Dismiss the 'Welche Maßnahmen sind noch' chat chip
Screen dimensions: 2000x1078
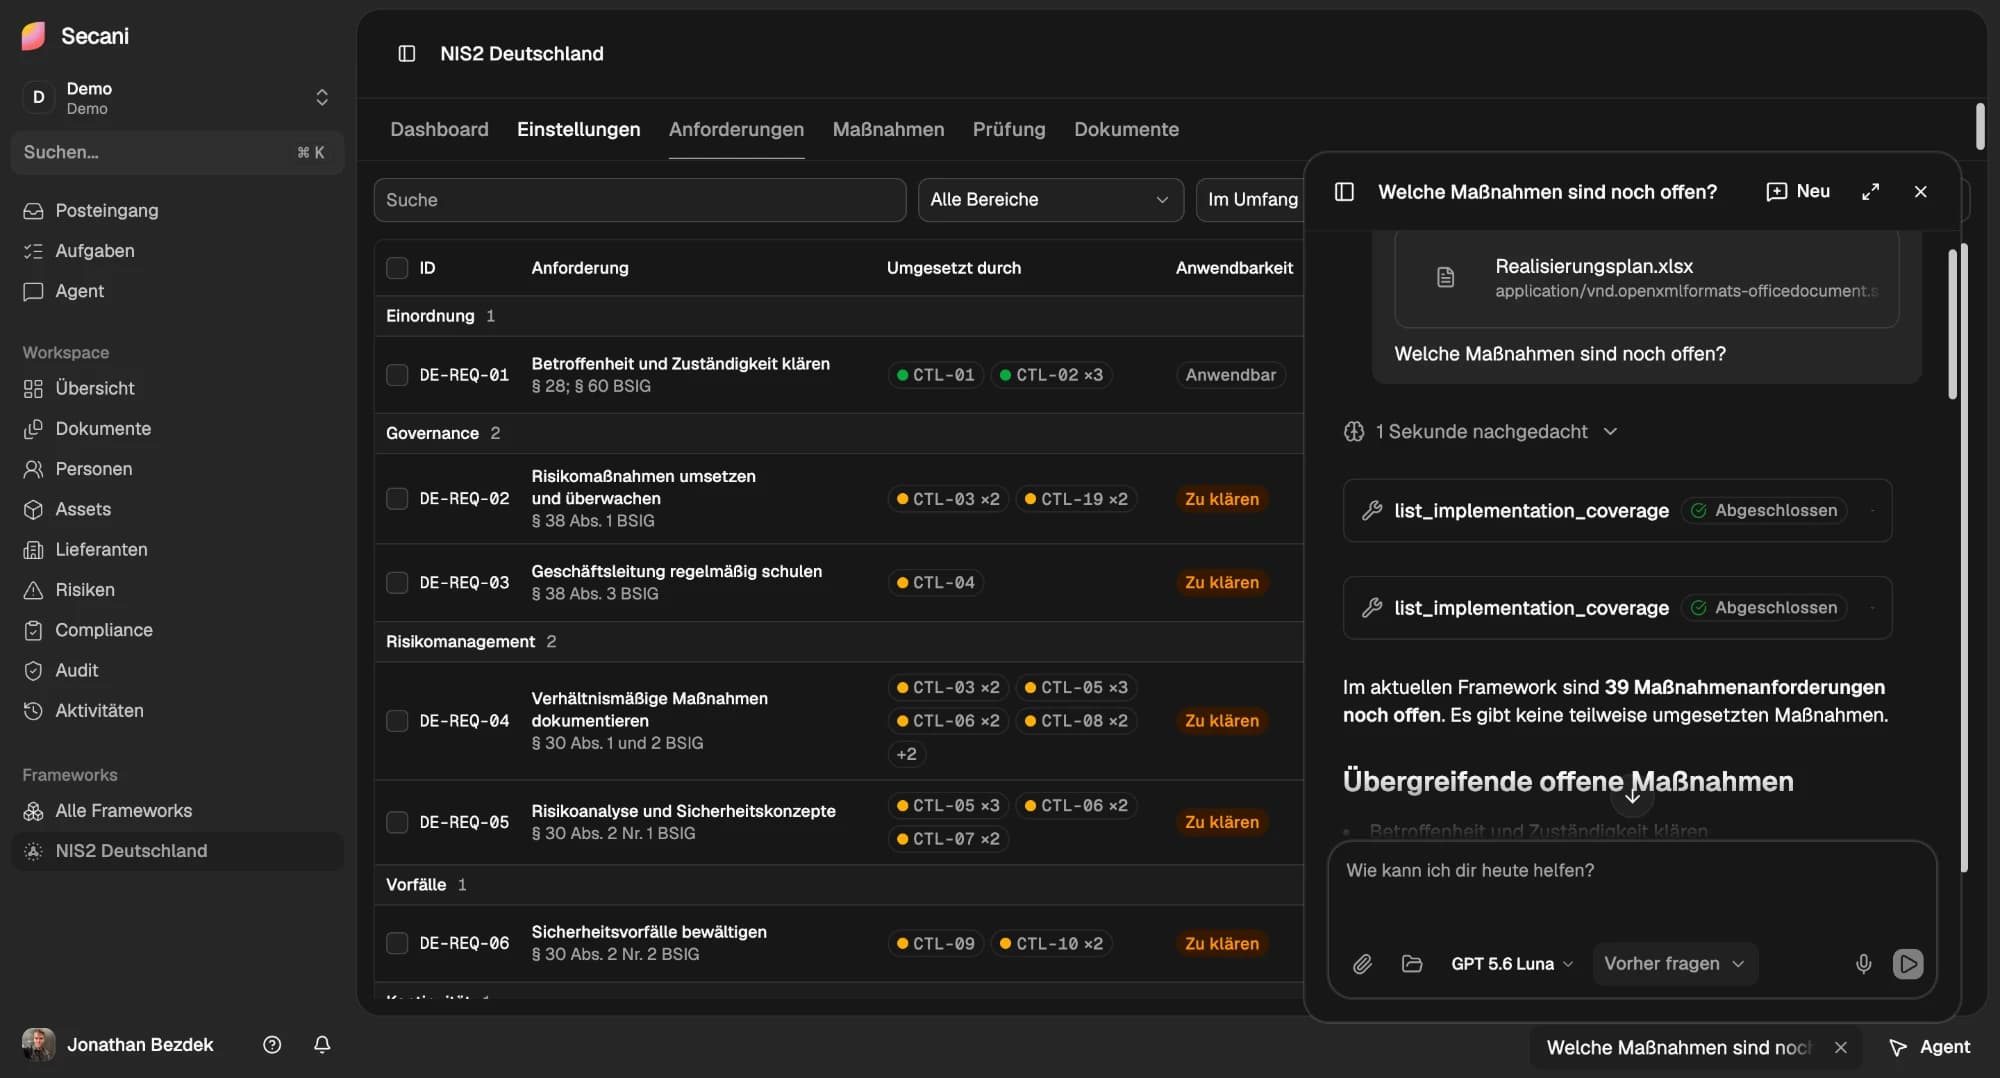coord(1840,1047)
